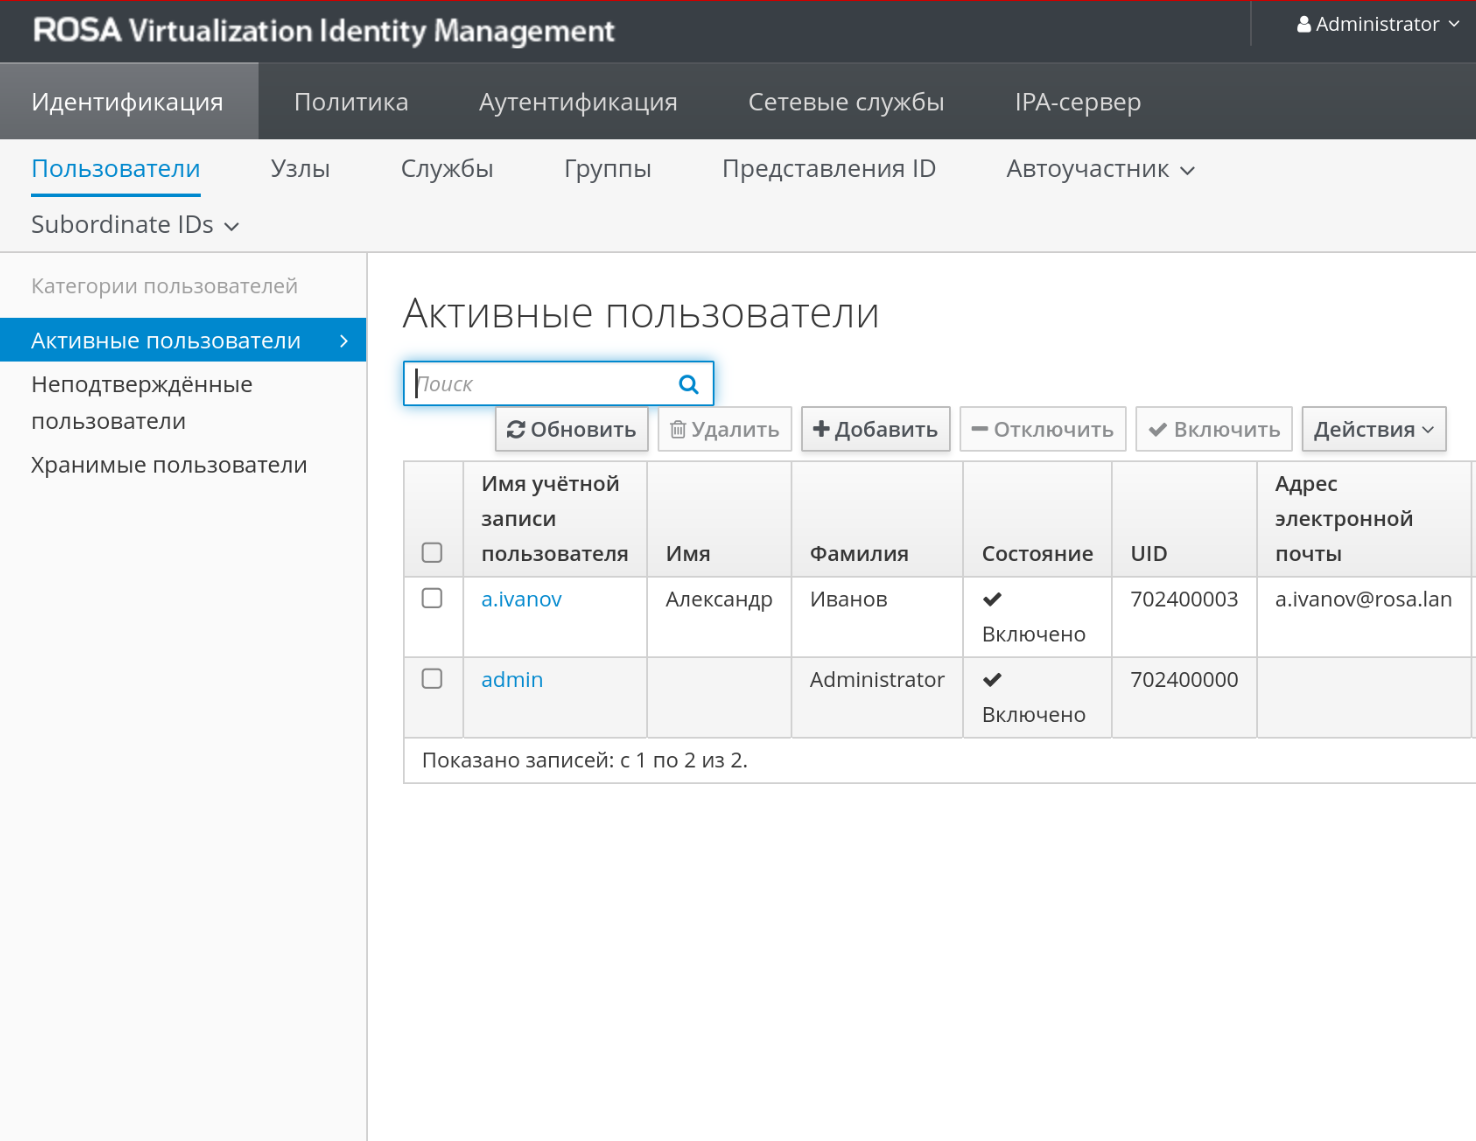Expand the Автоучастник menu
The height and width of the screenshot is (1141, 1476).
(x=1100, y=169)
